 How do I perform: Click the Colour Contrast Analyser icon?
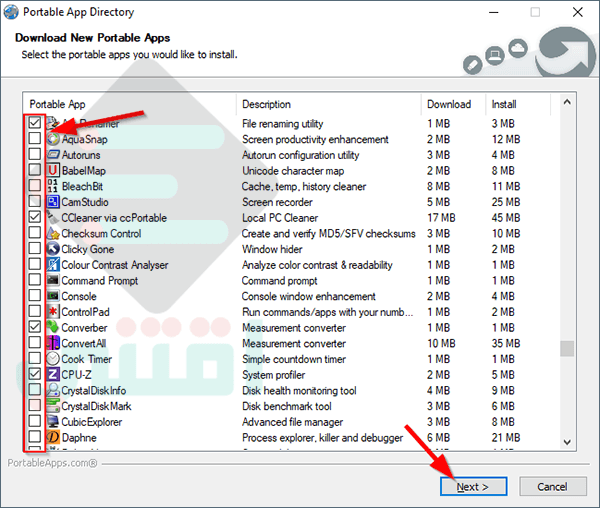click(x=53, y=264)
